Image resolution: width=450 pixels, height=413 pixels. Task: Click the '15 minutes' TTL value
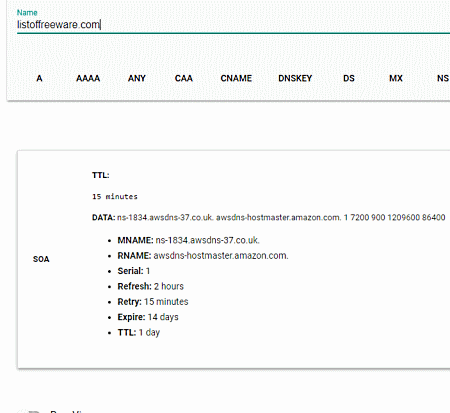[x=115, y=196]
